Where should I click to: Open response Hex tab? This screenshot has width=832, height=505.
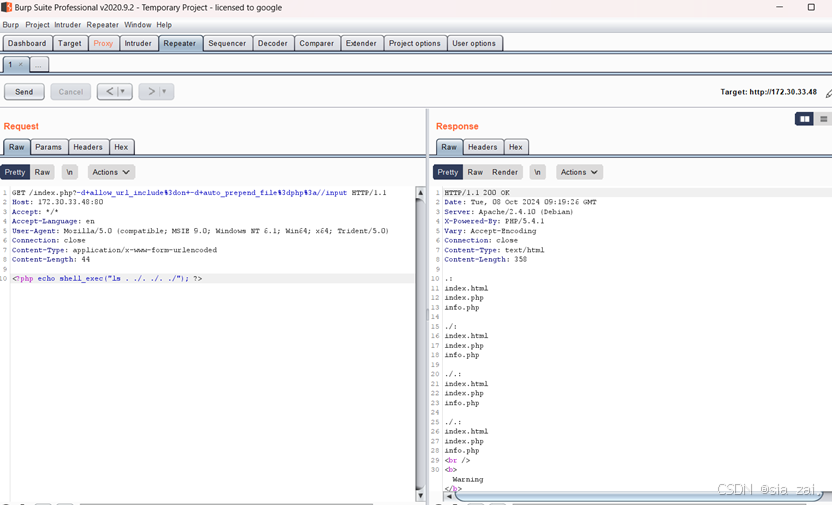[x=516, y=147]
